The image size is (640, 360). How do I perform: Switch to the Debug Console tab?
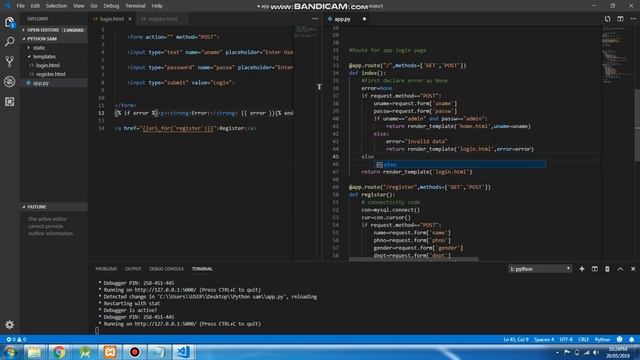click(x=167, y=269)
